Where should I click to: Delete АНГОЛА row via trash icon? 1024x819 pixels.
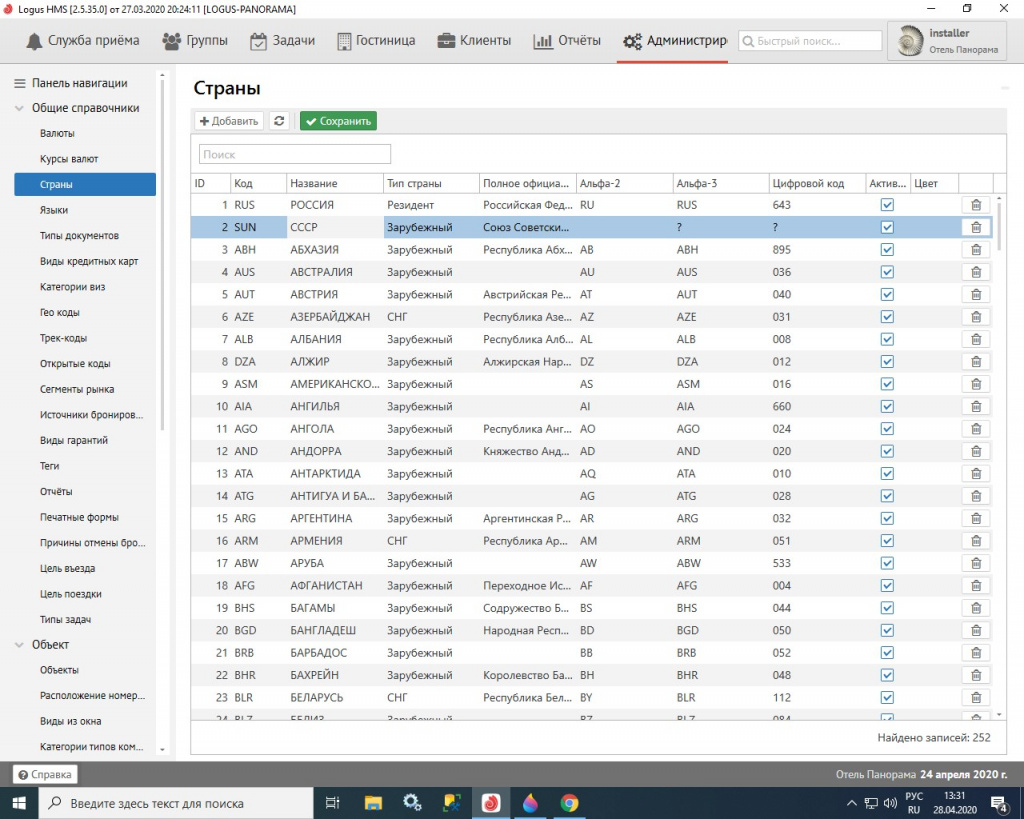(x=976, y=429)
